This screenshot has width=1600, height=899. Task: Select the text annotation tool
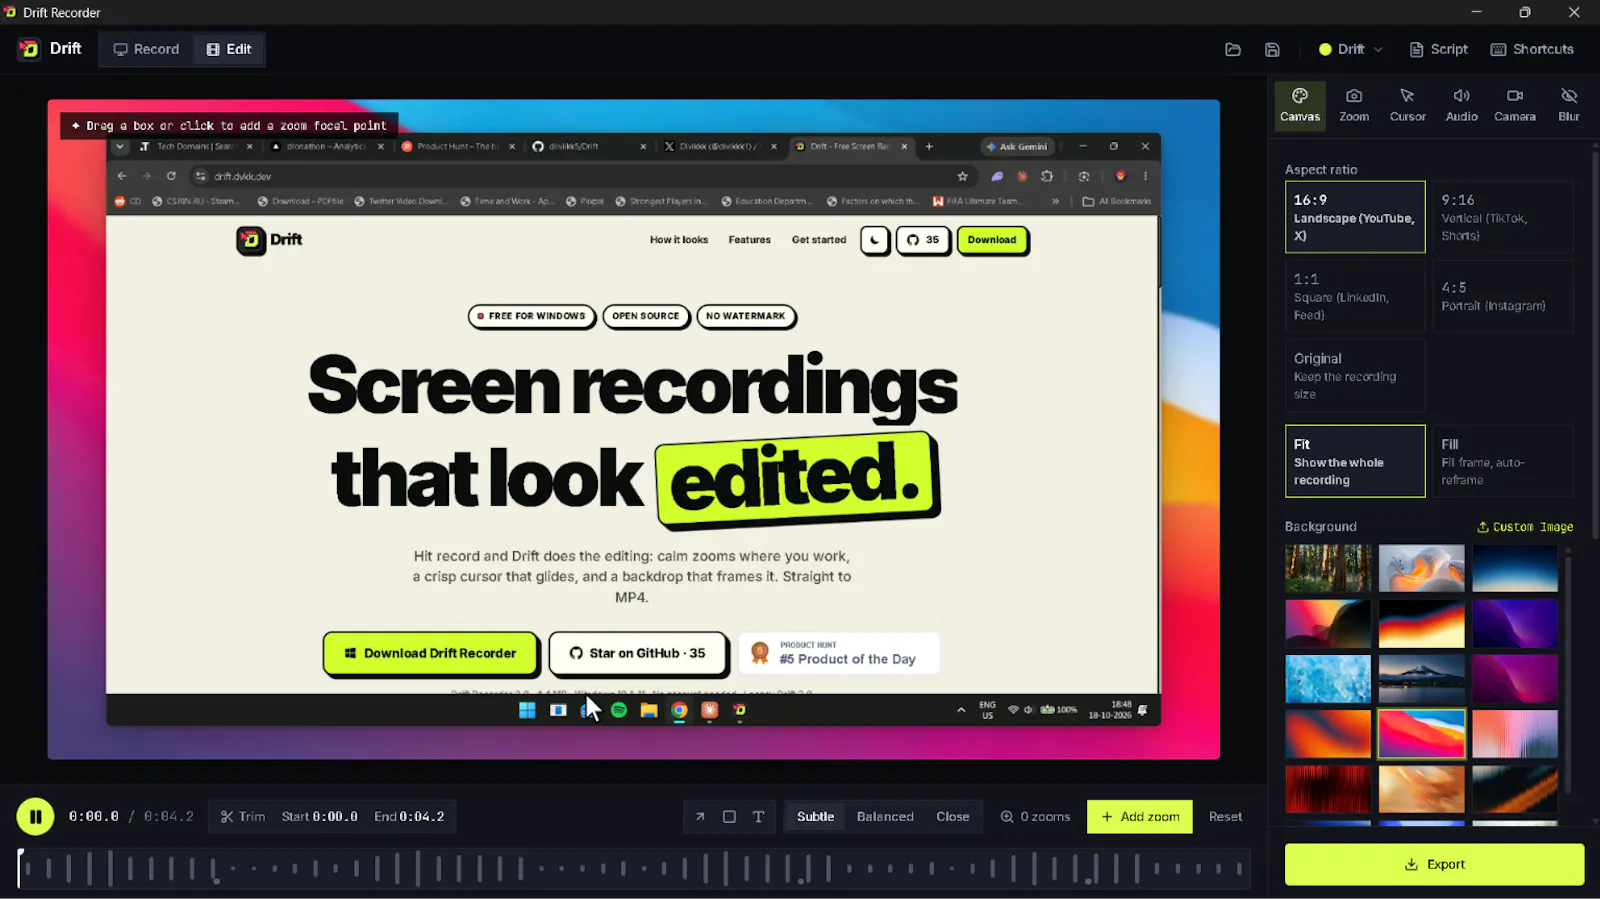758,816
